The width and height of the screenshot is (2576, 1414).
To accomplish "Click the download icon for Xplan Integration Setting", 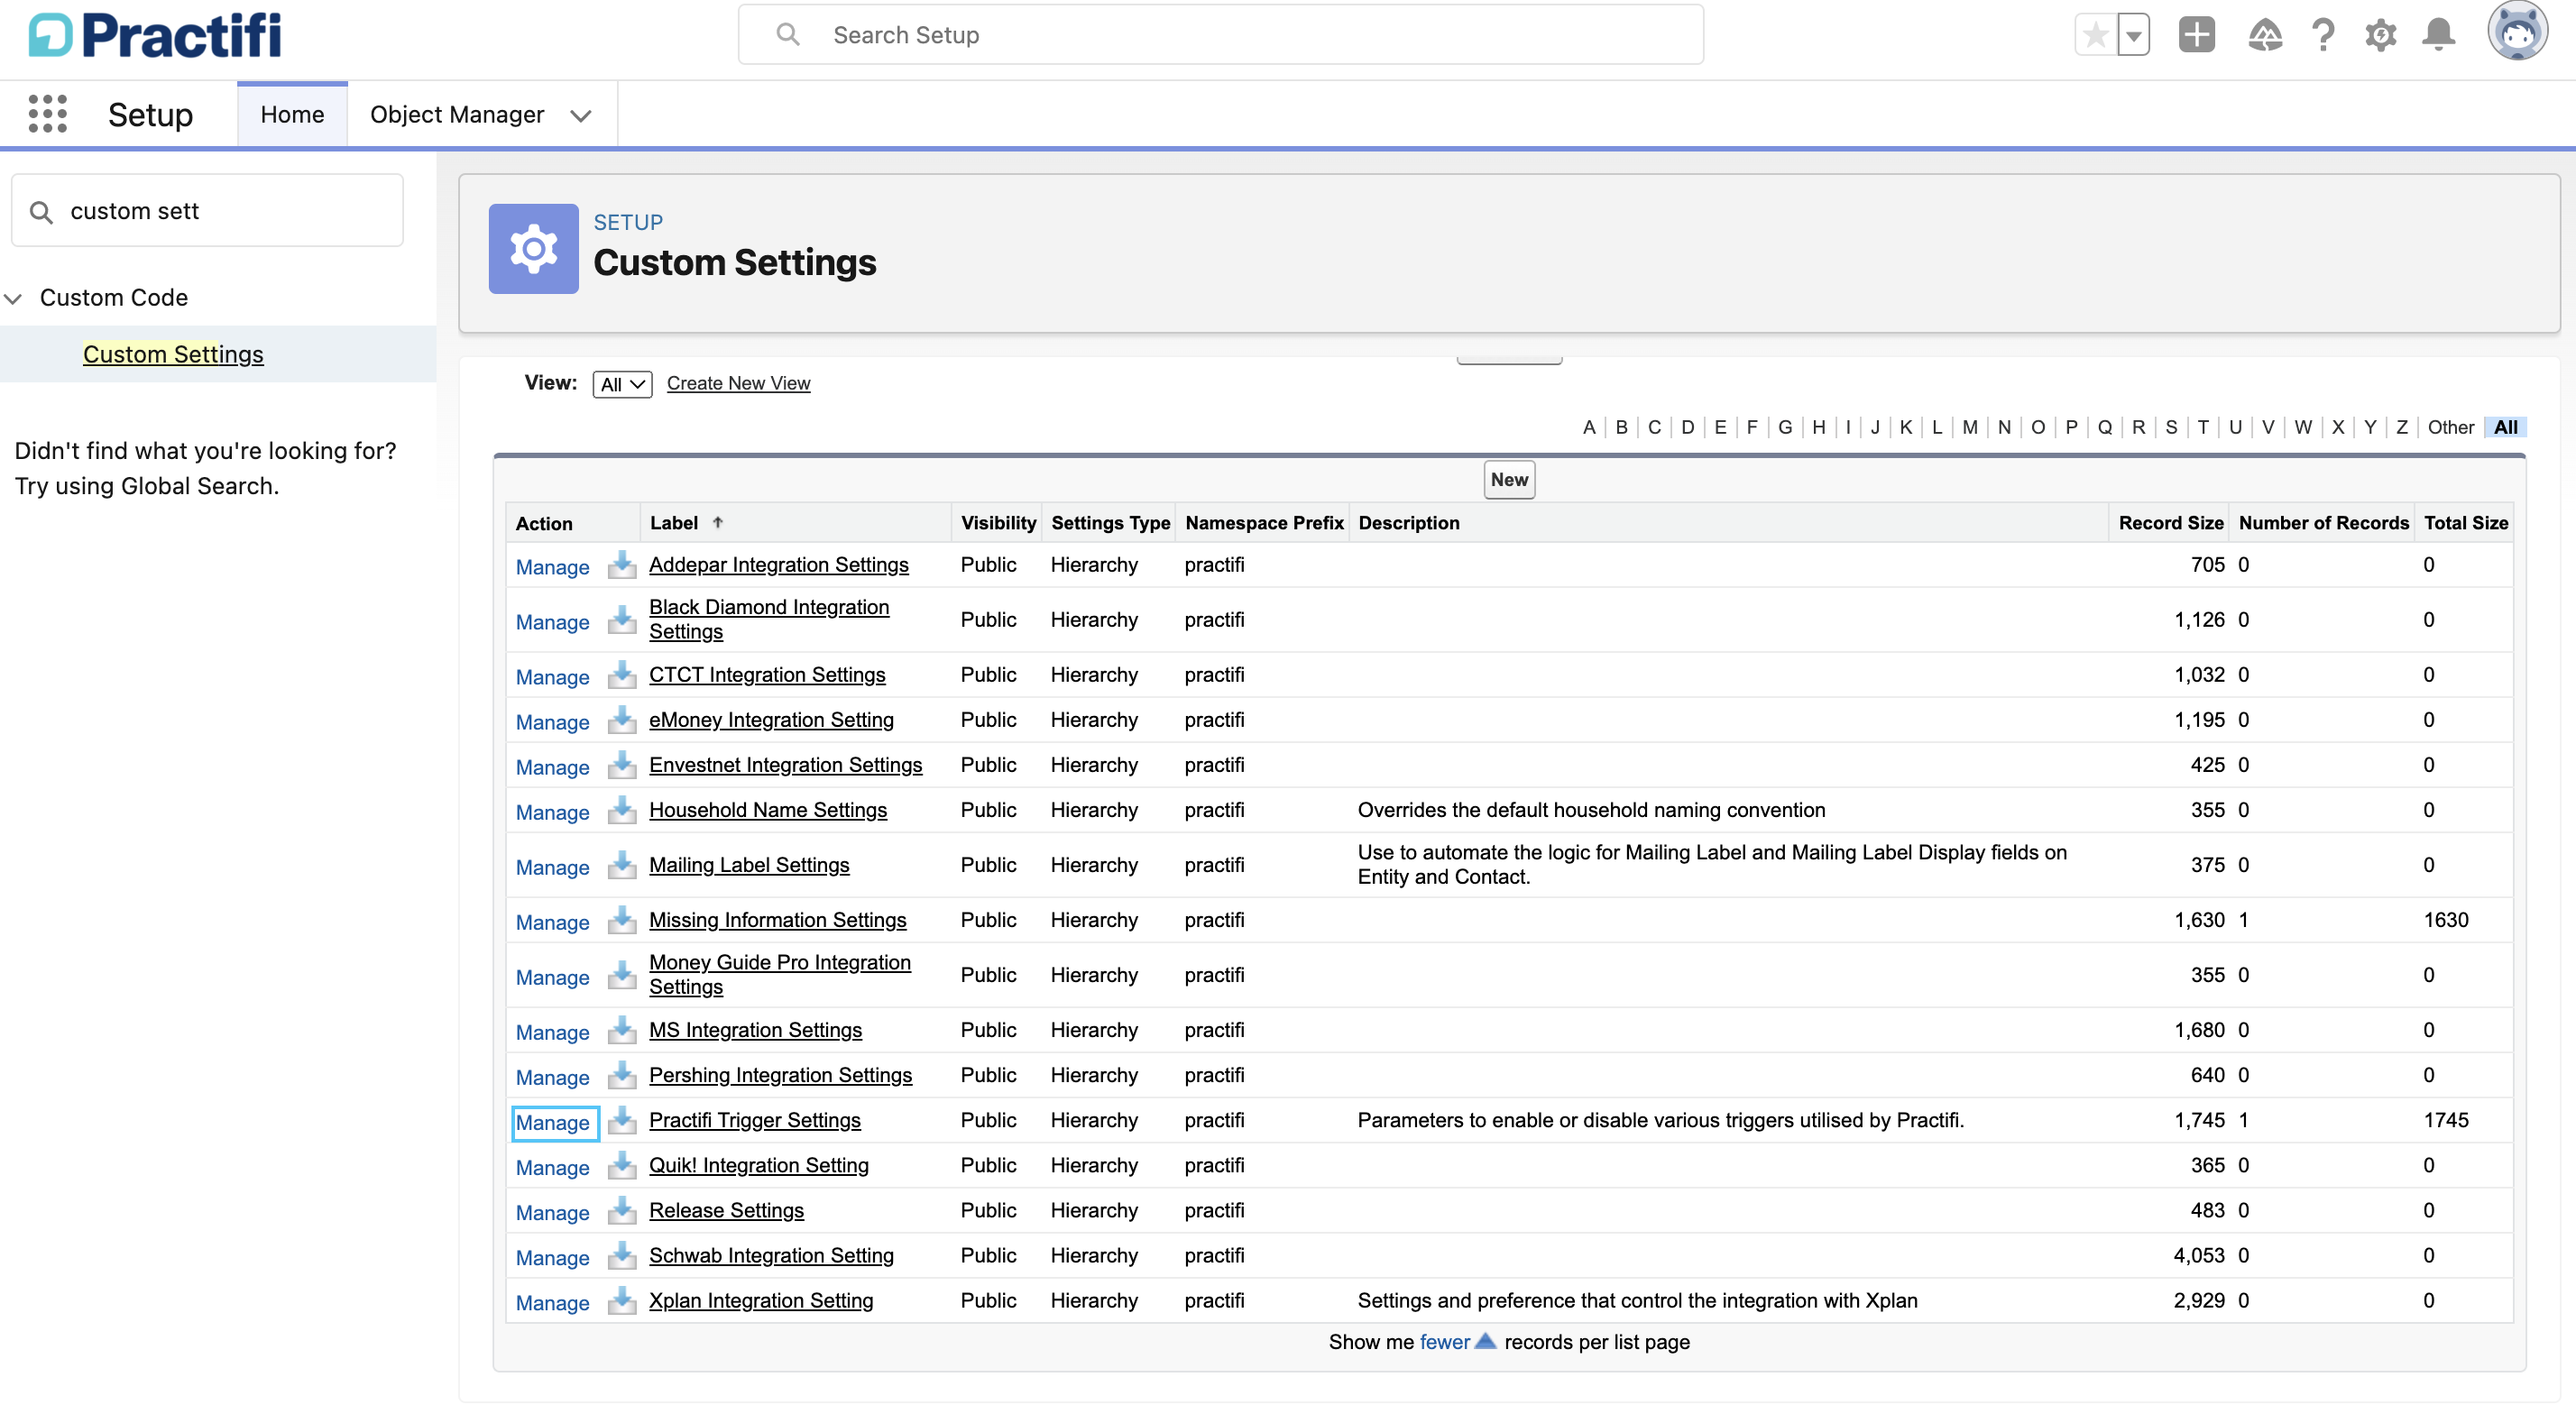I will point(622,1300).
